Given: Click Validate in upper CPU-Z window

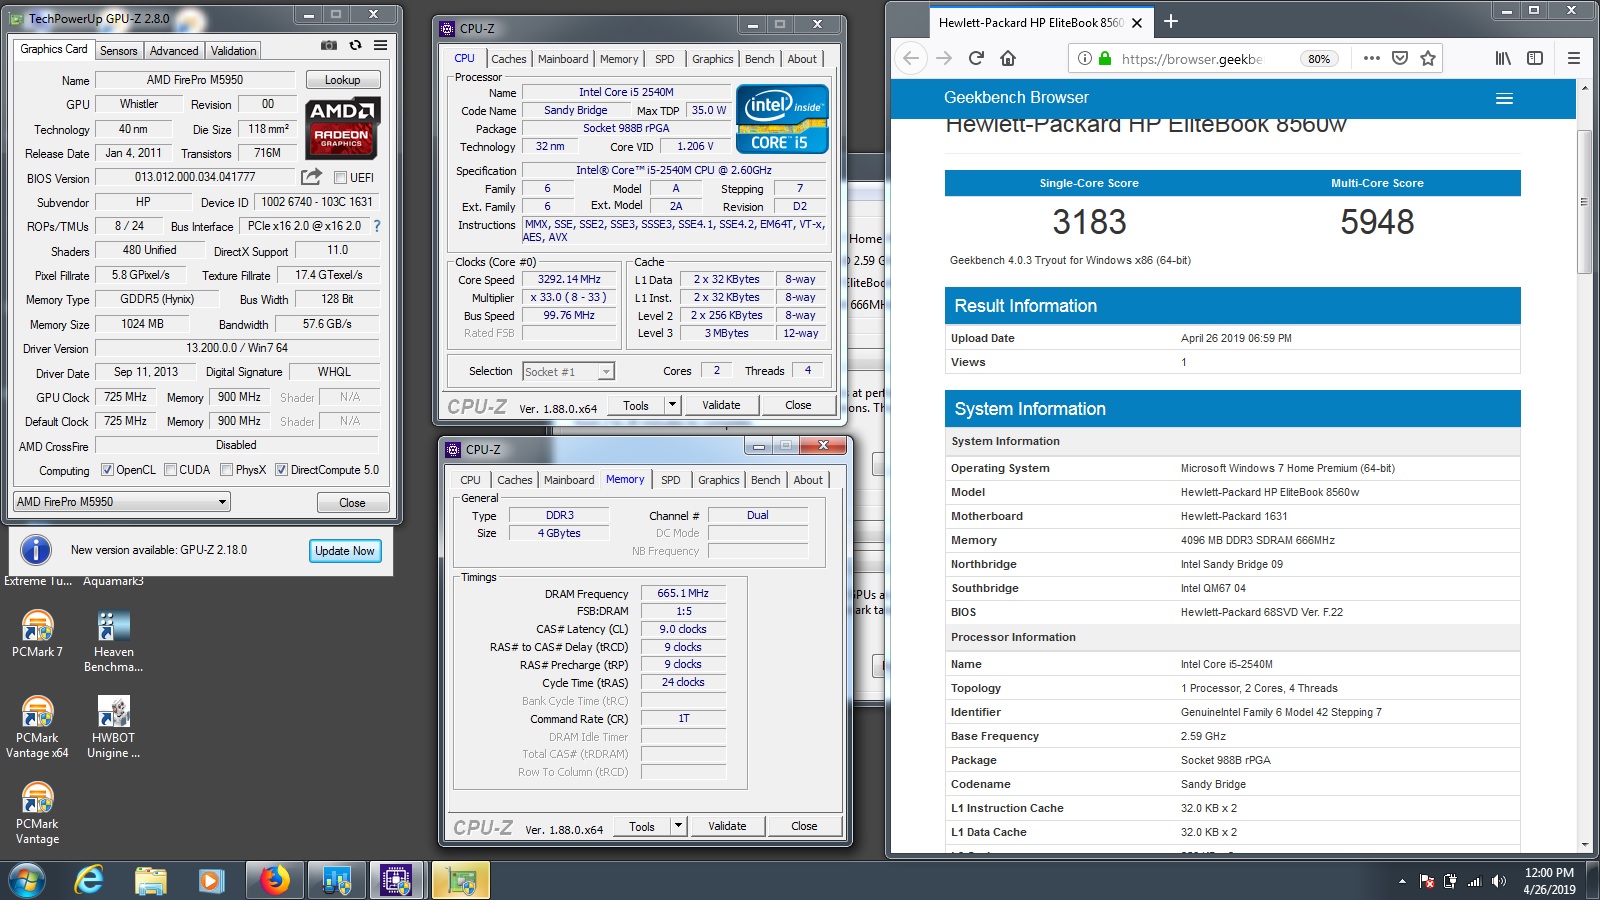Looking at the screenshot, I should point(721,405).
